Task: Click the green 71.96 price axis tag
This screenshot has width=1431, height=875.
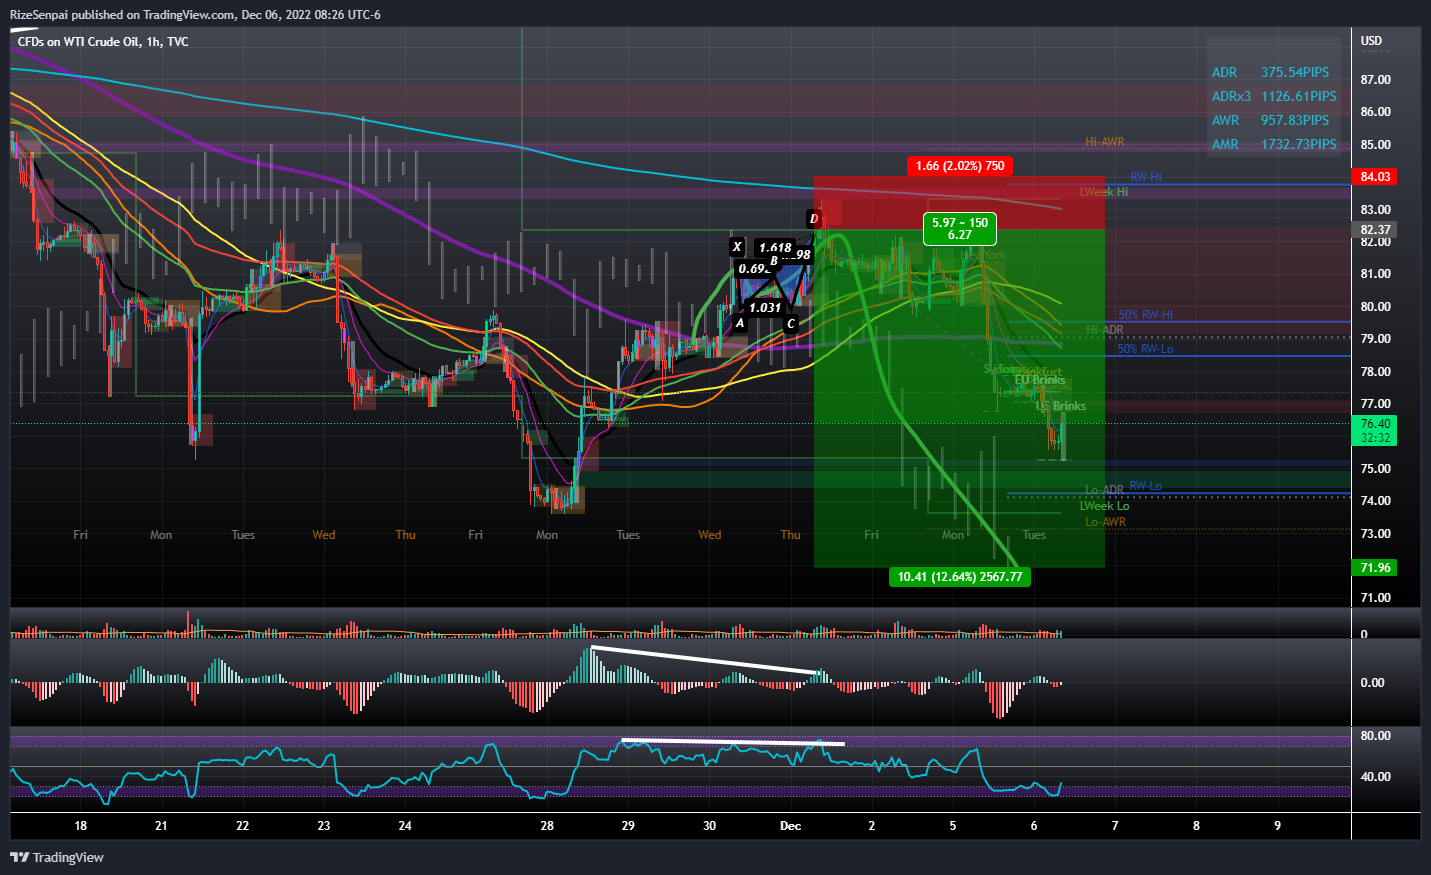Action: 1376,567
